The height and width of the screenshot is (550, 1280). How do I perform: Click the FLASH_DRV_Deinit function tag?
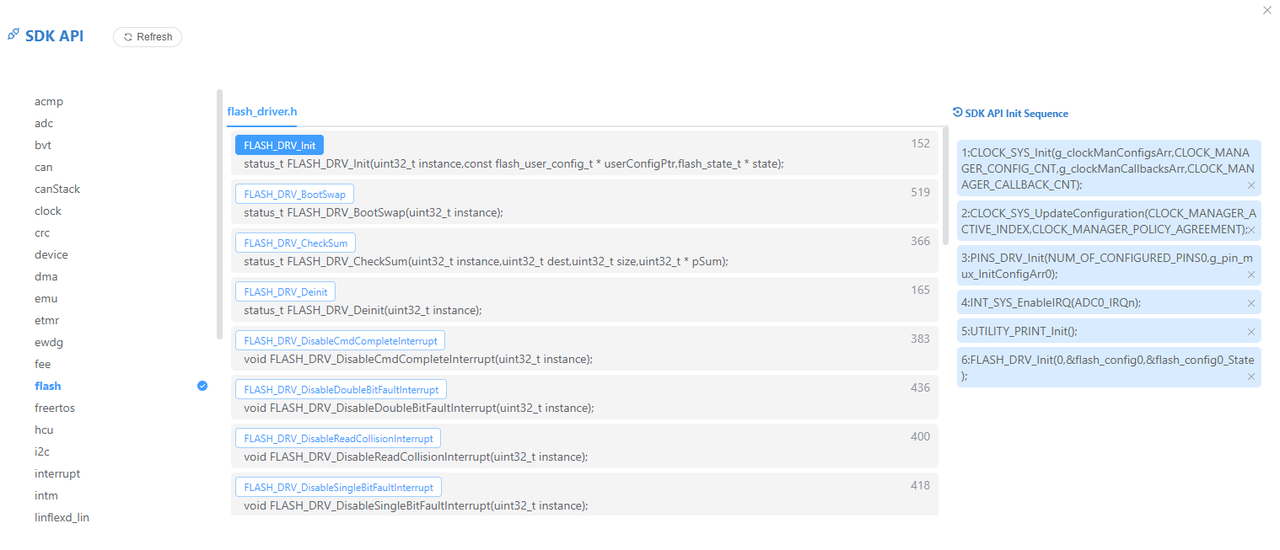(285, 292)
